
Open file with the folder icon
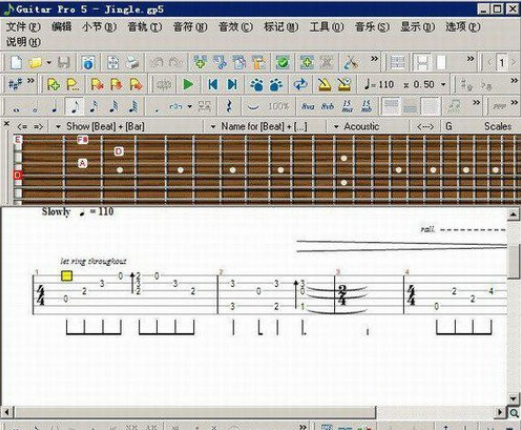[35, 63]
